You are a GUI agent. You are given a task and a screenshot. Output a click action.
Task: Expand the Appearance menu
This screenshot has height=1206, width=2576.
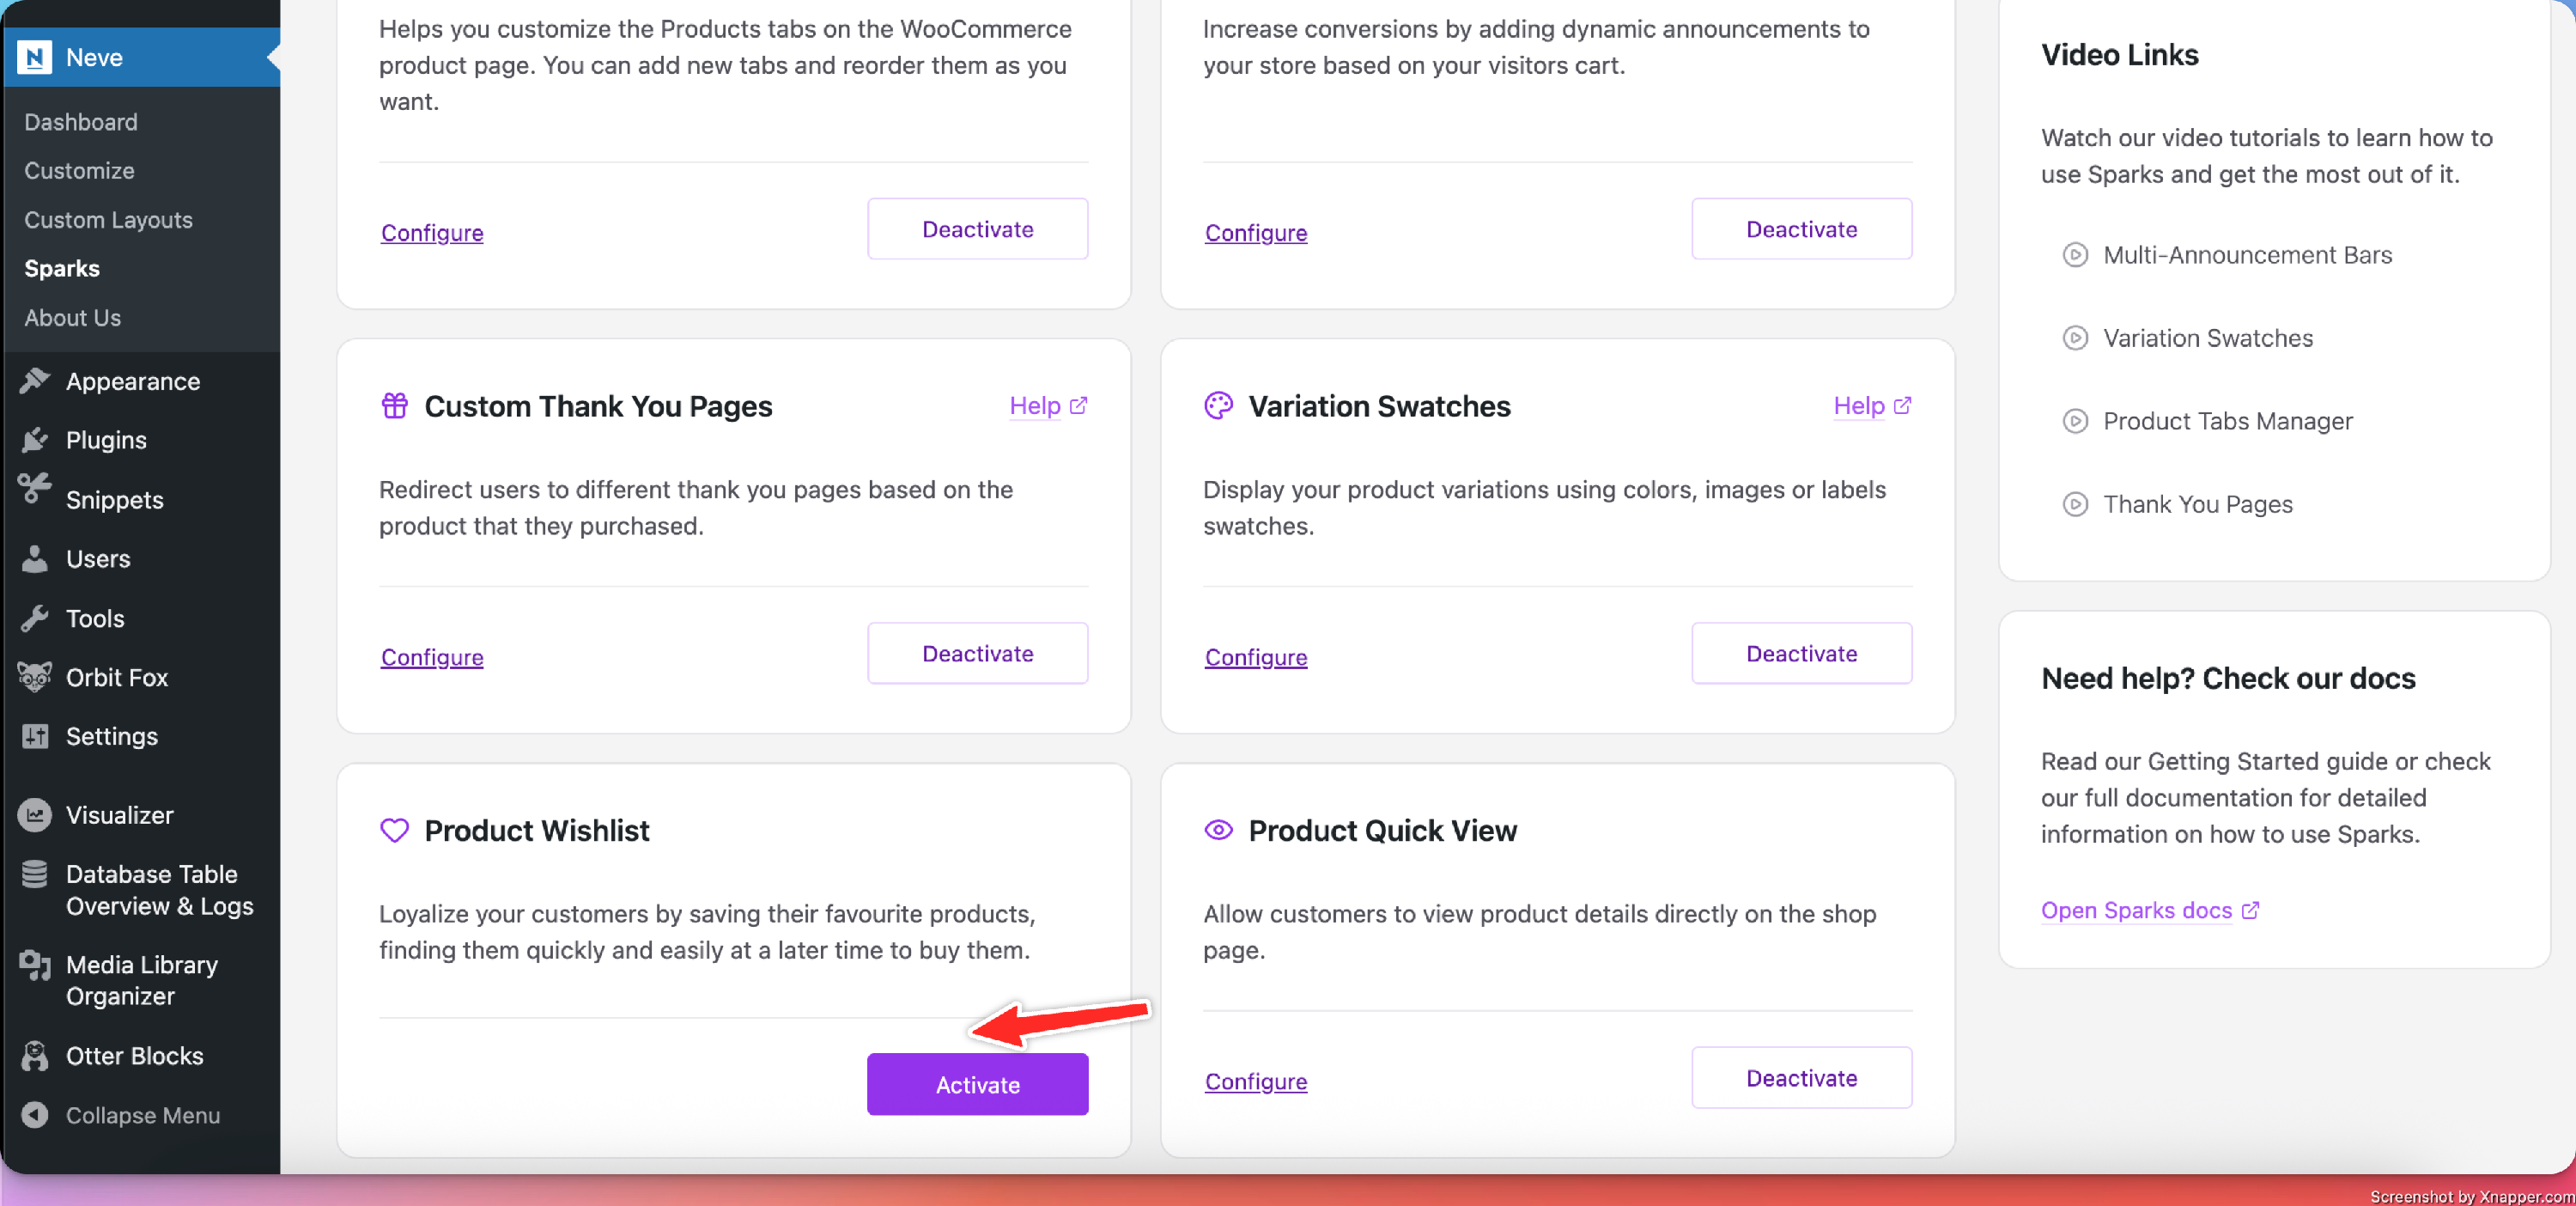(x=132, y=381)
